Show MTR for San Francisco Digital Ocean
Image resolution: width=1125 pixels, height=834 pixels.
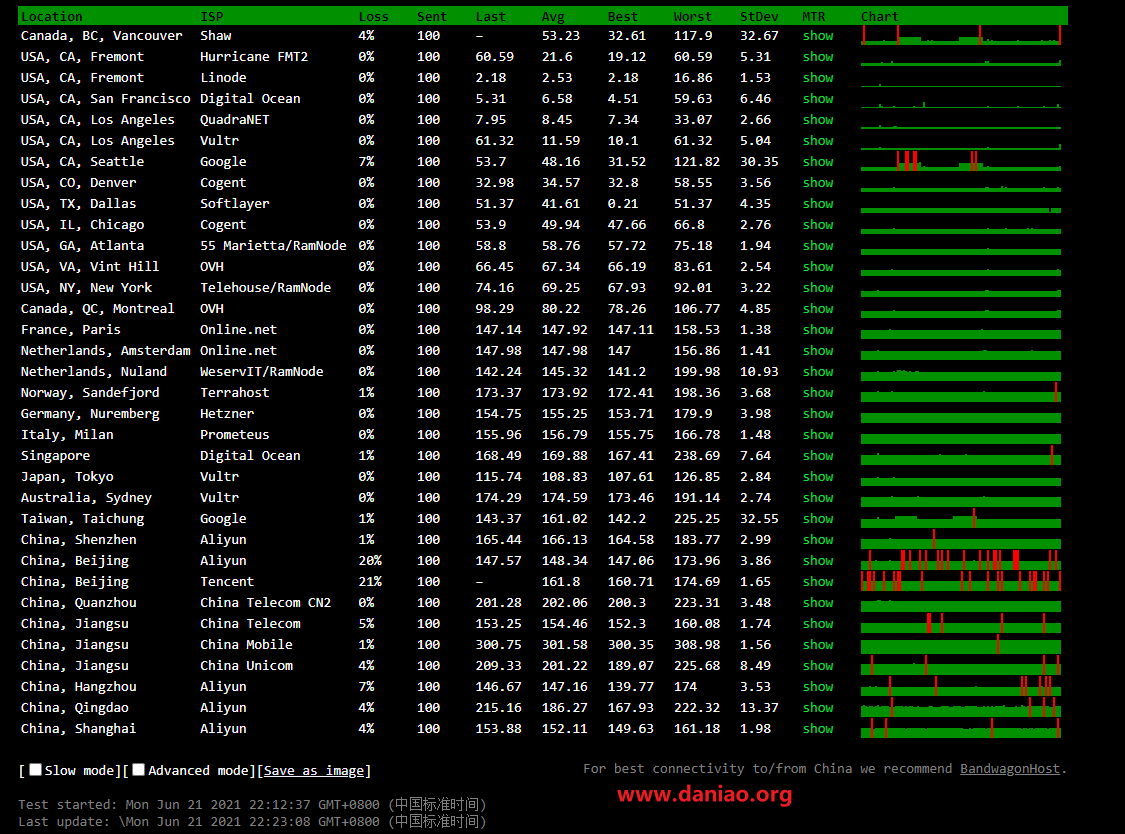click(x=818, y=98)
